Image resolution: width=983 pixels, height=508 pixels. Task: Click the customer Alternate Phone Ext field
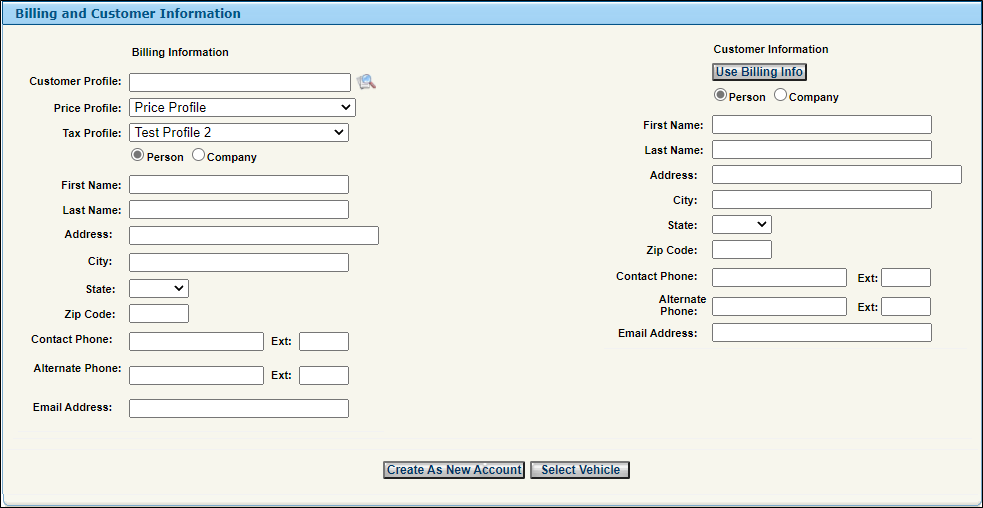click(x=906, y=307)
